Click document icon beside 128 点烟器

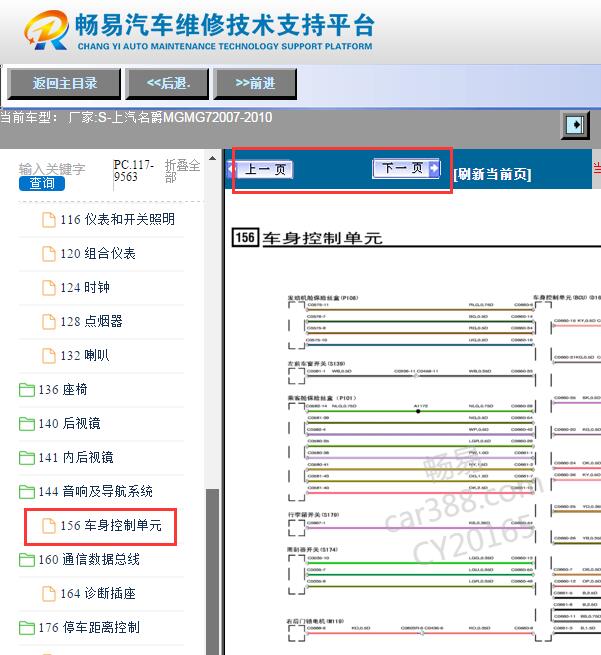pyautogui.click(x=49, y=322)
